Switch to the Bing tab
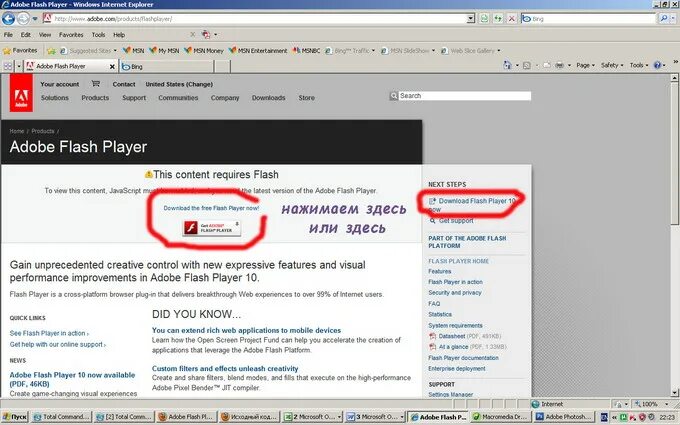 click(167, 66)
